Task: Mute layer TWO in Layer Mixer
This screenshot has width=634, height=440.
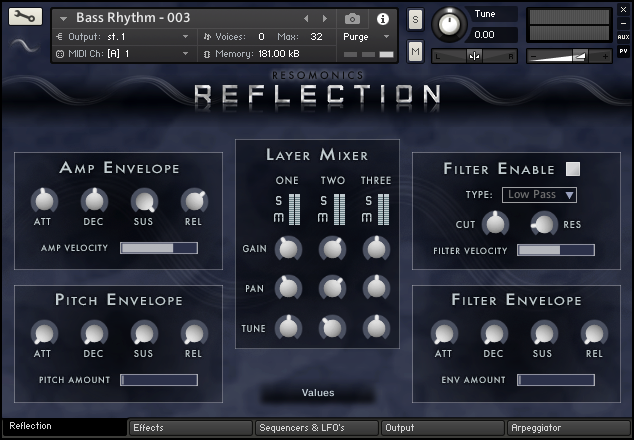Action: [323, 218]
